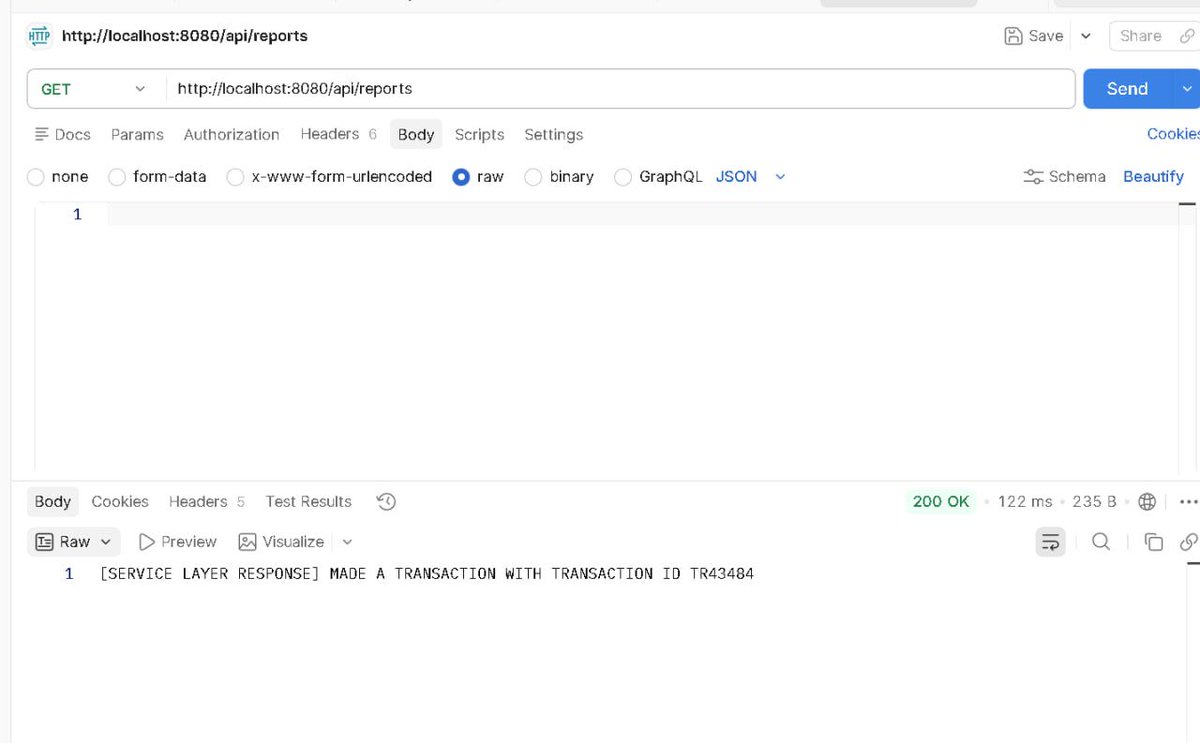
Task: Click the SERVICE LAYER RESPONSE text line
Action: click(427, 573)
